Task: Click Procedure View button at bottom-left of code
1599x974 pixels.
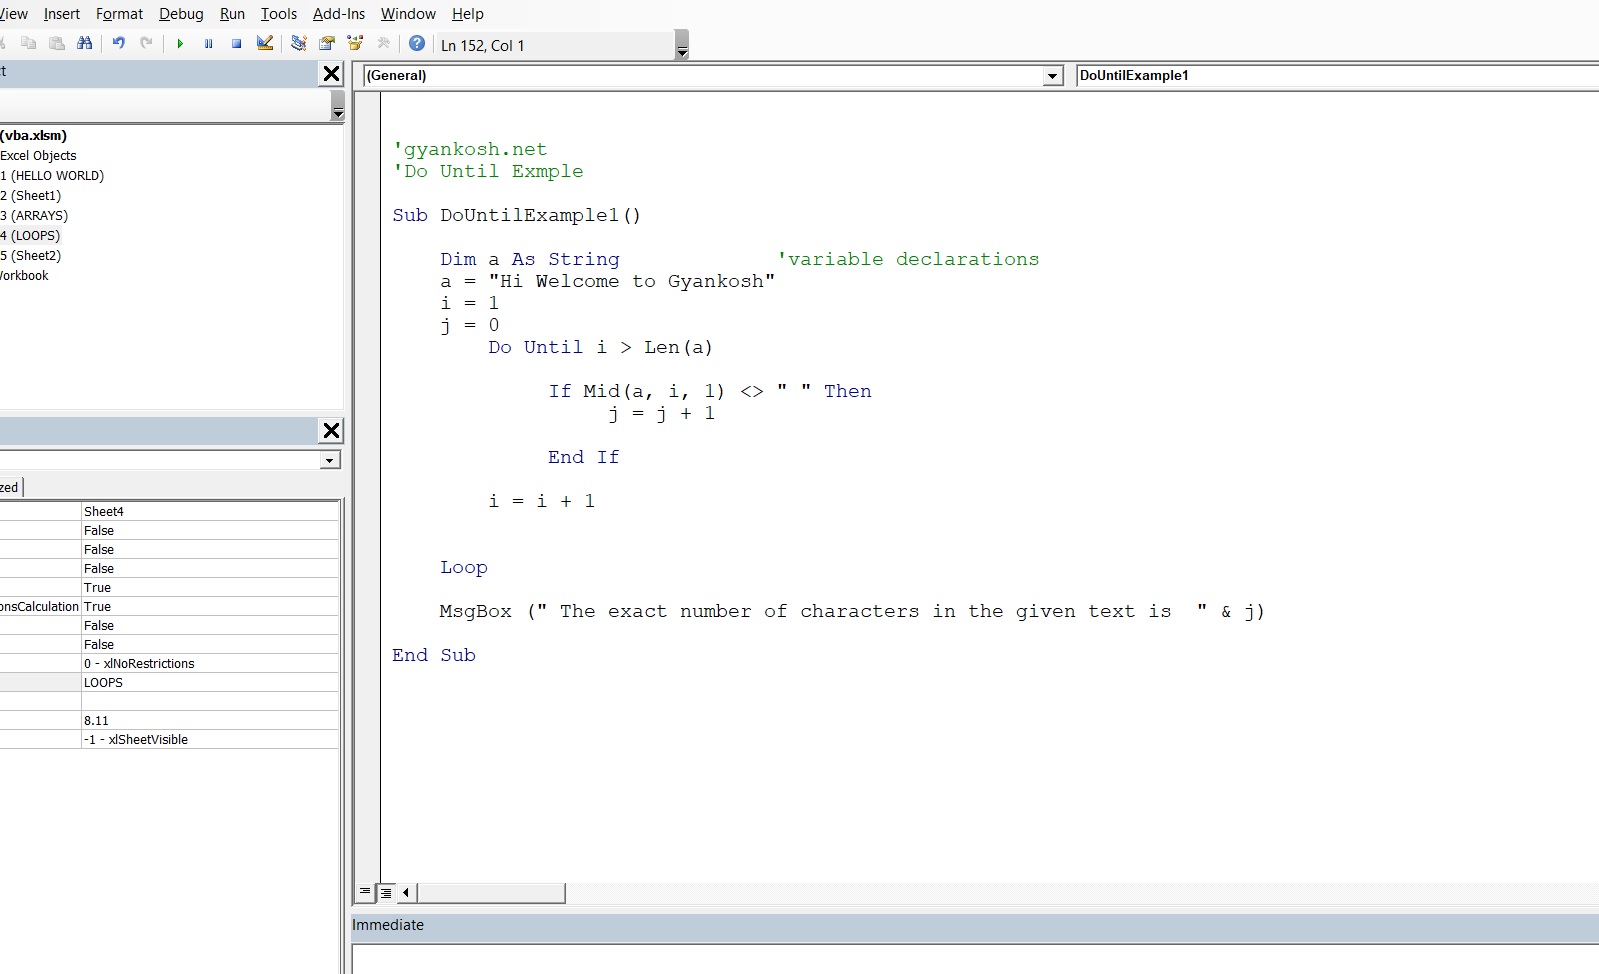Action: point(365,892)
